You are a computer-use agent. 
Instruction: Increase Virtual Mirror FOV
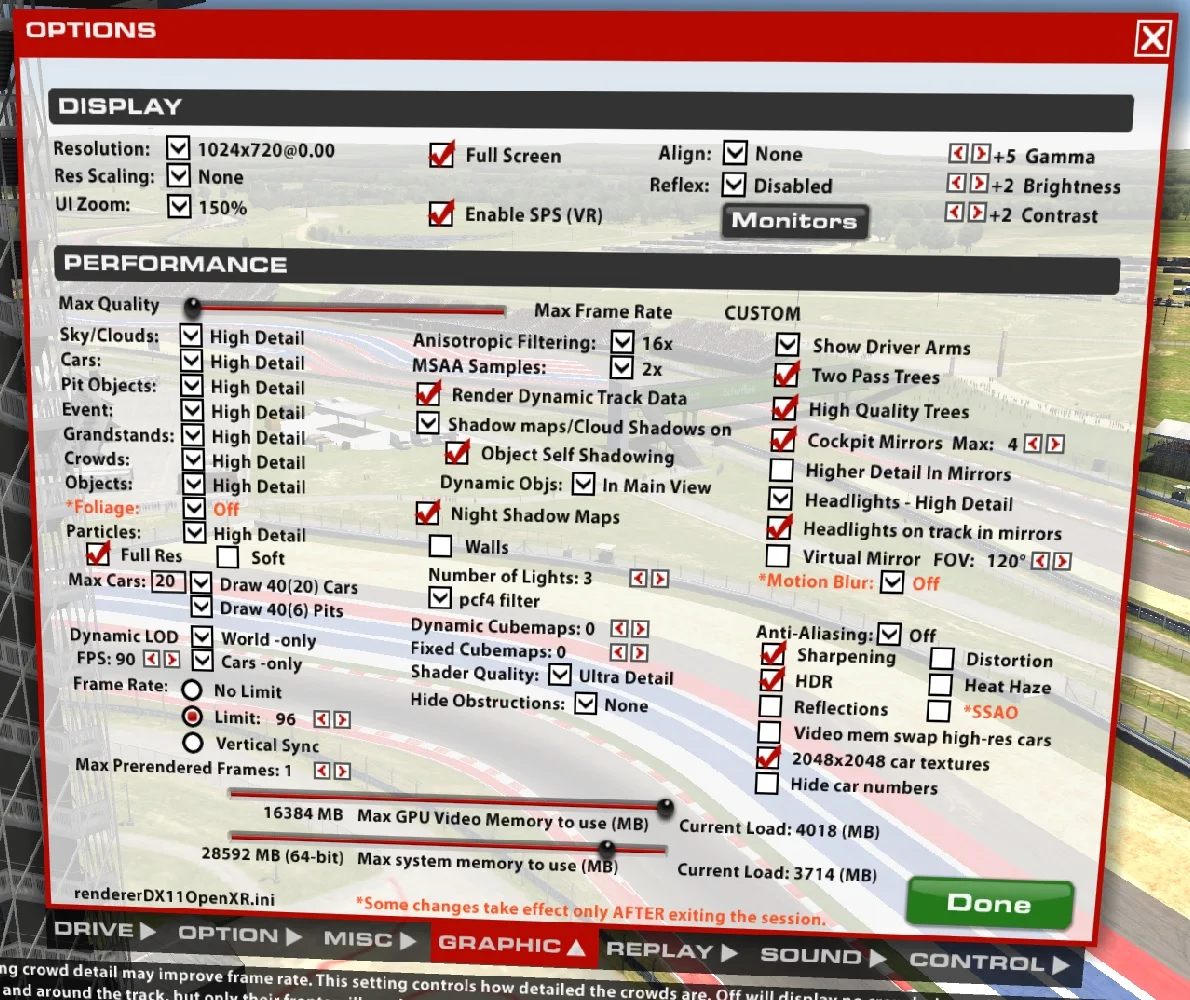[x=1062, y=561]
